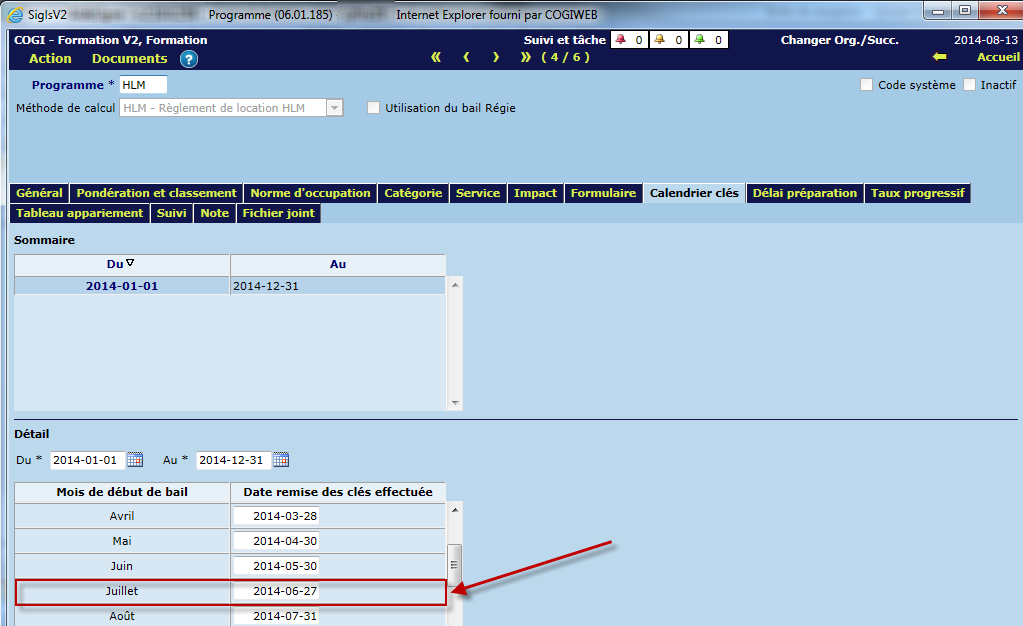This screenshot has width=1023, height=626.
Task: Expand the Méthode de calcul dropdown
Action: click(334, 108)
